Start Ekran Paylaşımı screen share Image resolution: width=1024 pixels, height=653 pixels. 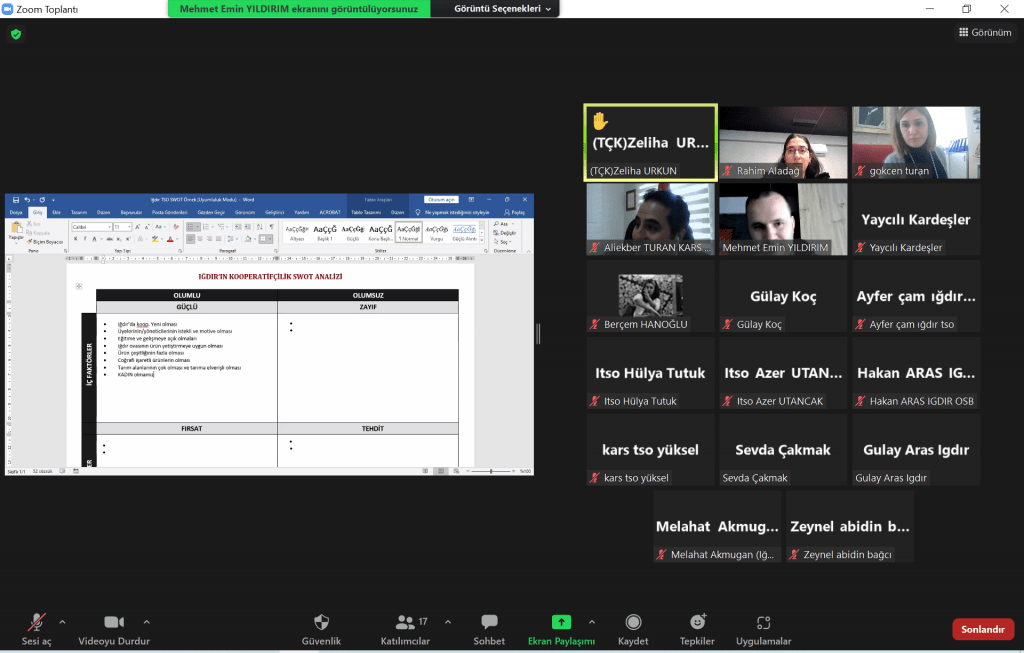[x=561, y=623]
